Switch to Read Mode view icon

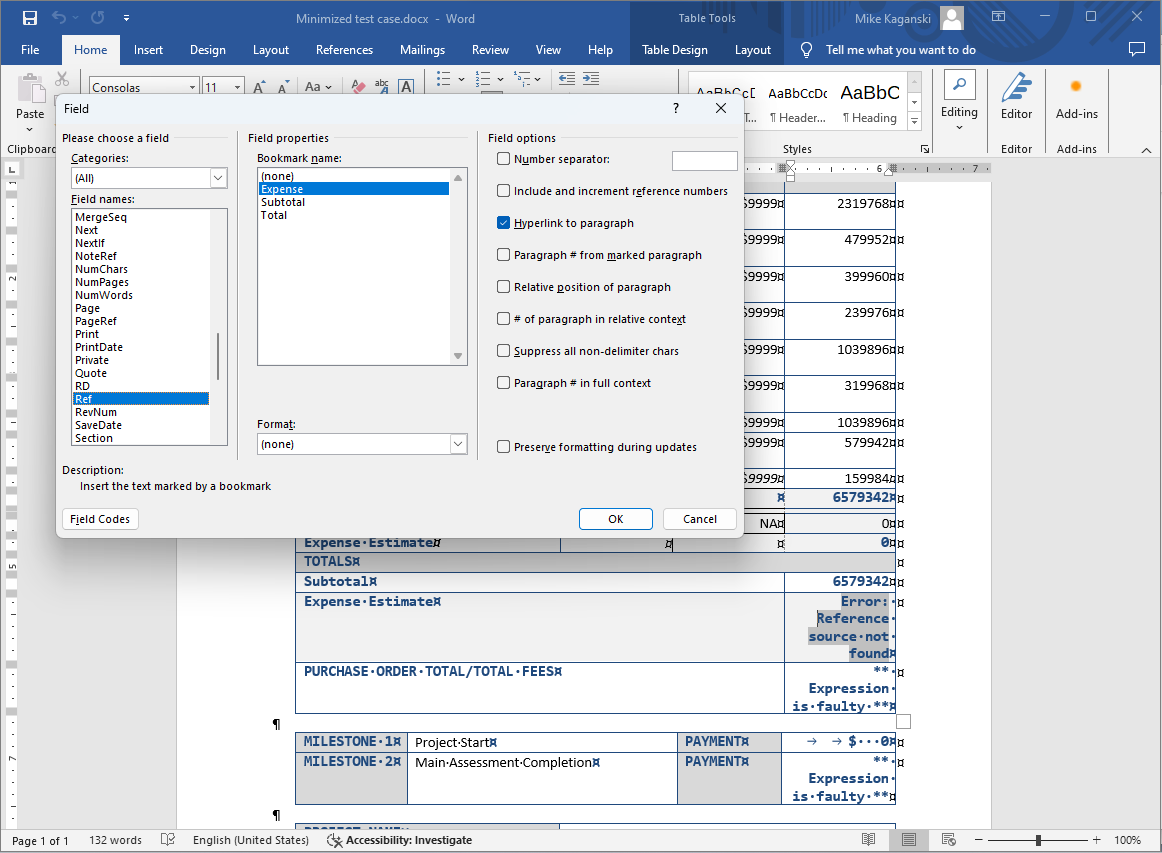pos(869,840)
